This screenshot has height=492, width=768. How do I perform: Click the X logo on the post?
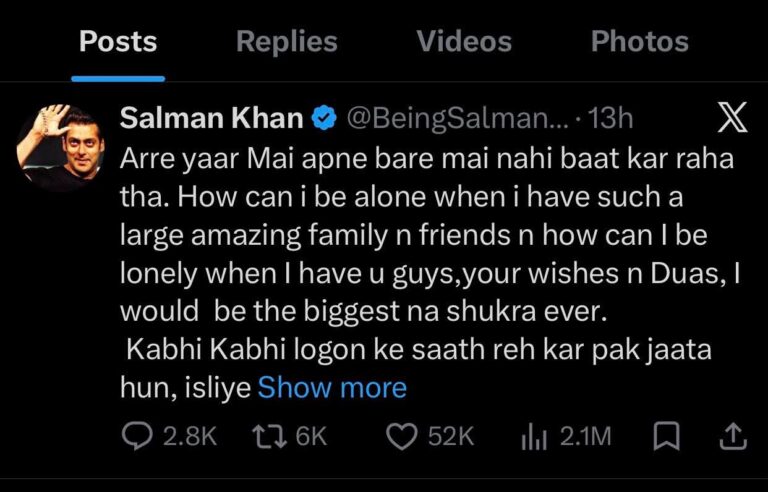click(x=733, y=118)
